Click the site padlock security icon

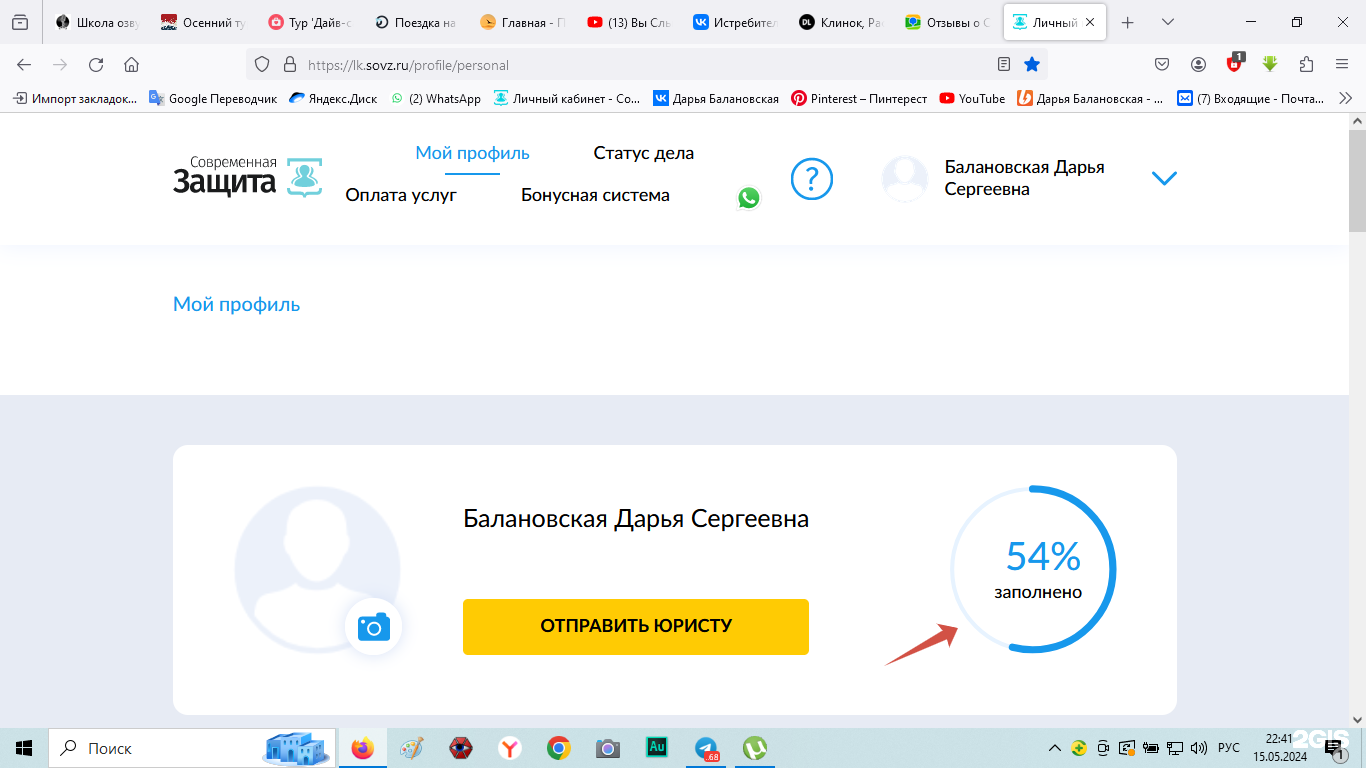coord(290,65)
